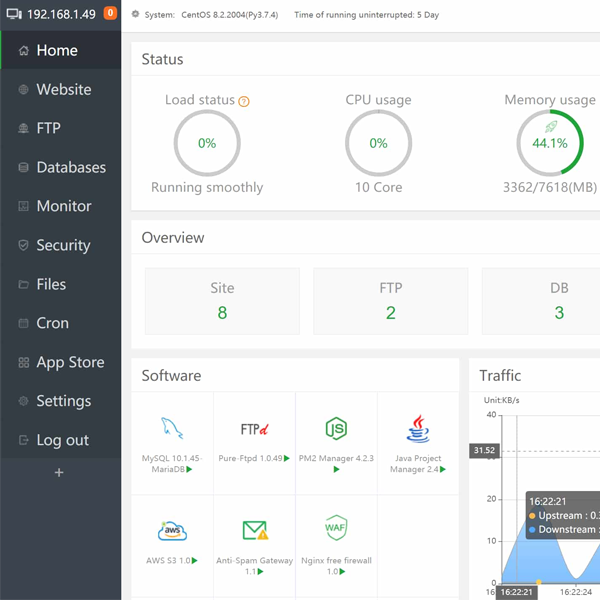Viewport: 600px width, 600px height.
Task: Click the Settings gear icon in sidebar
Action: [23, 401]
